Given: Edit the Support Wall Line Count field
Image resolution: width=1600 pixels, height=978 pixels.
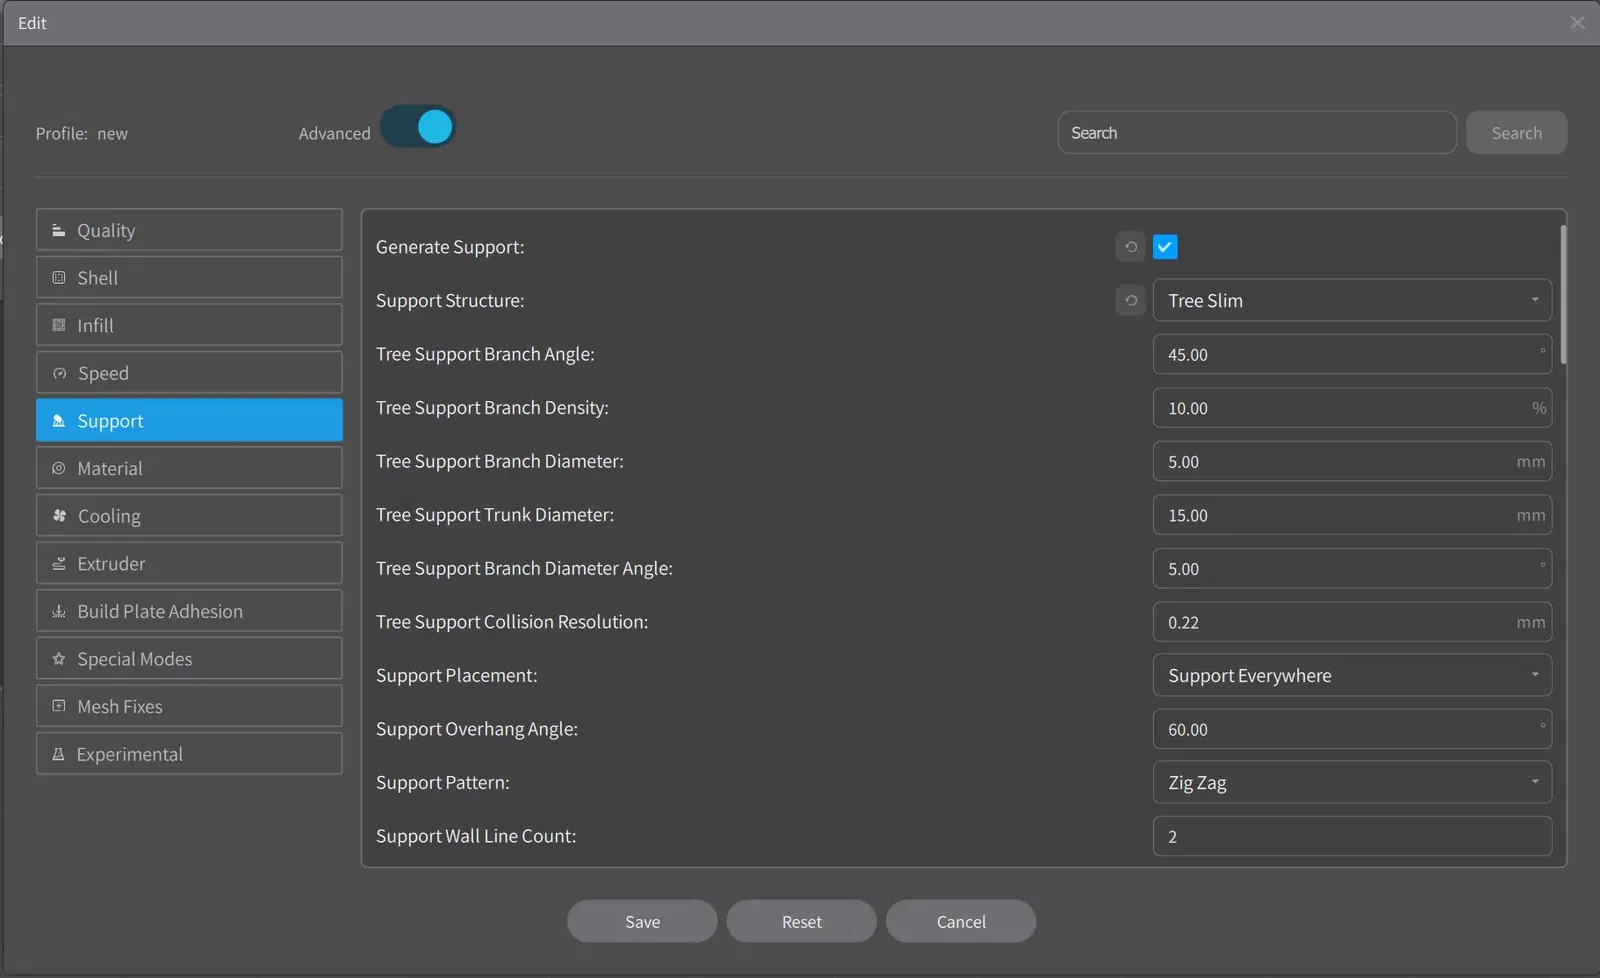Looking at the screenshot, I should click(1352, 836).
